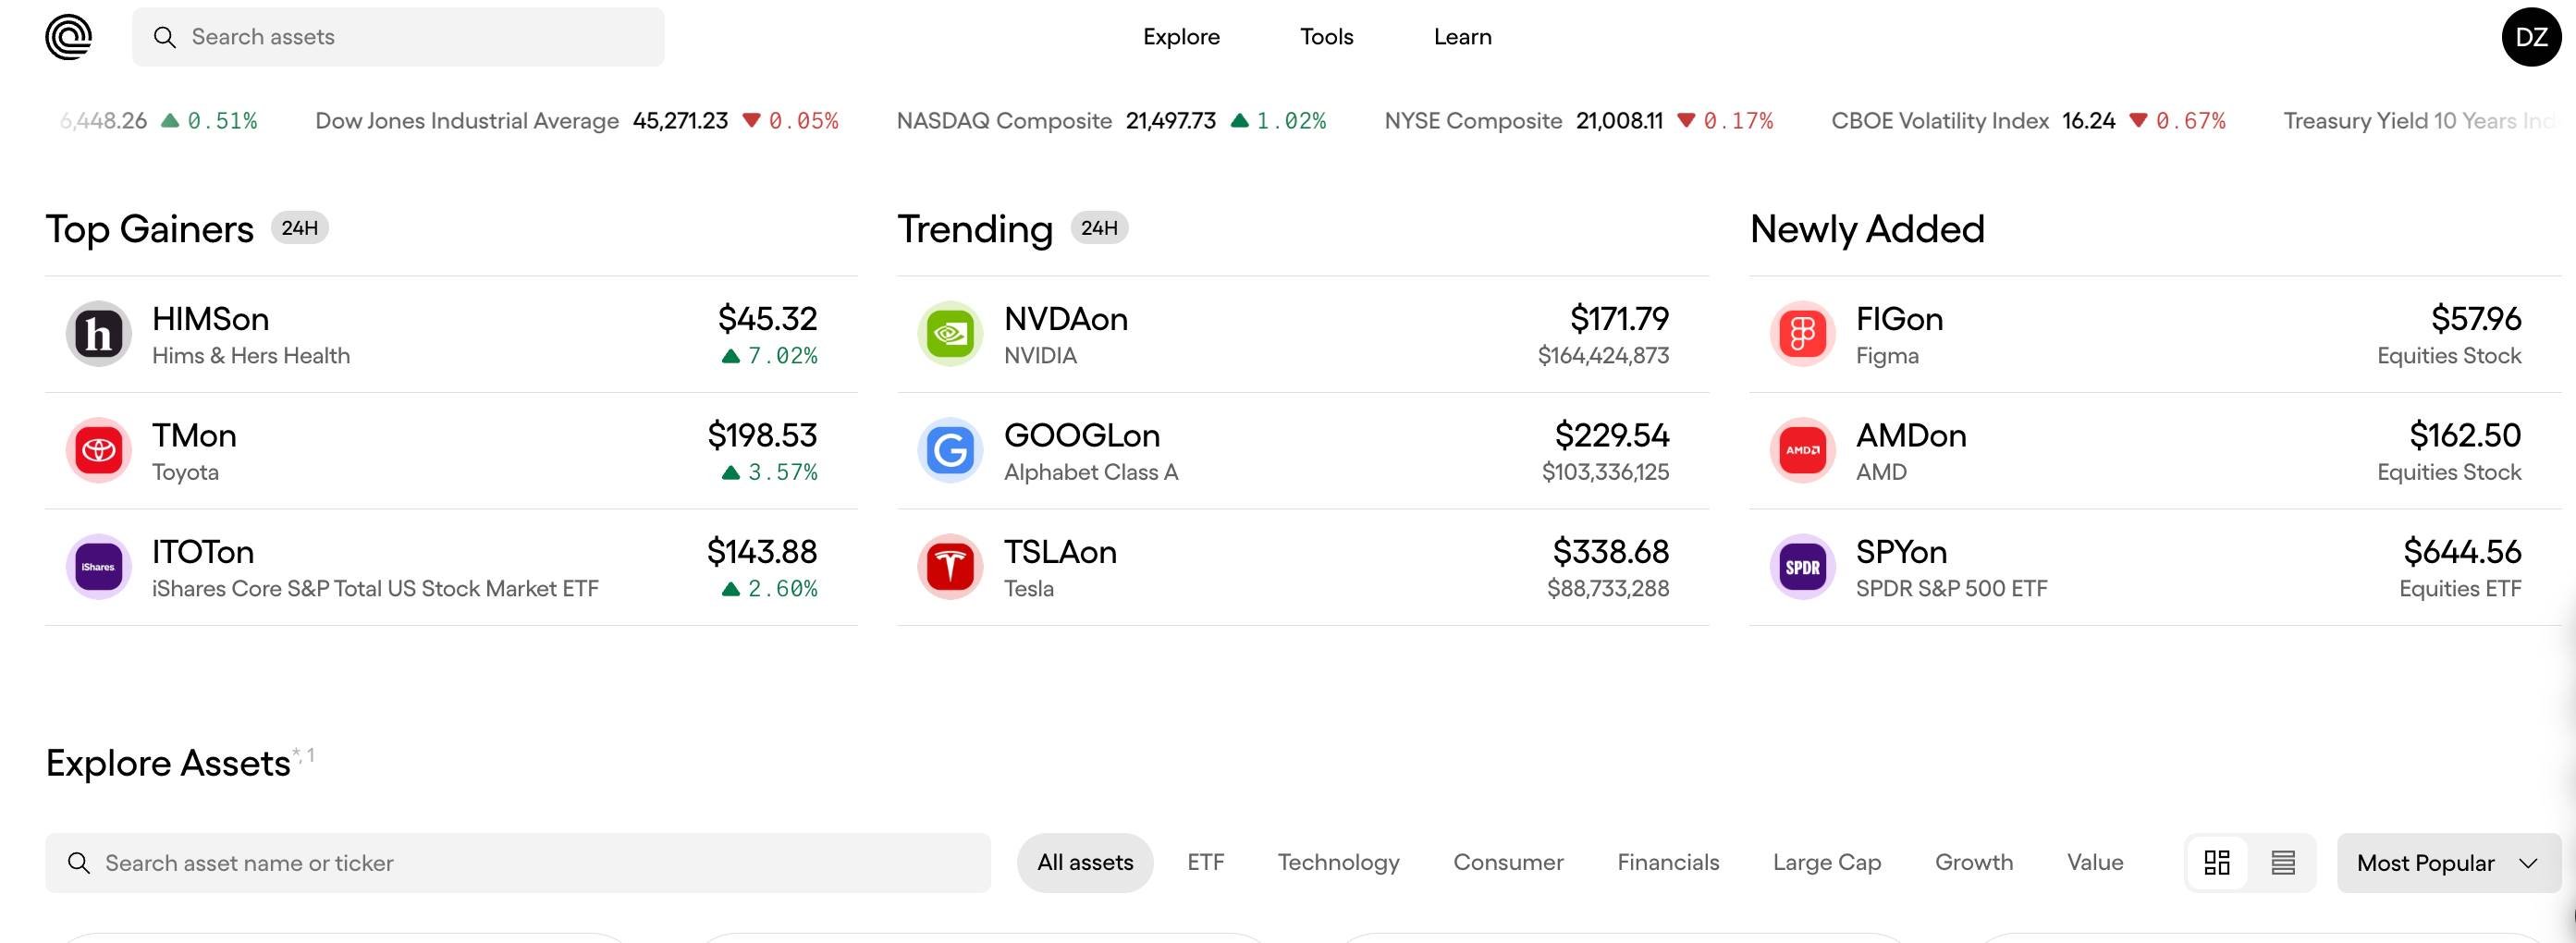Viewport: 2576px width, 943px height.
Task: Click the Hims & Hers logo icon
Action: coord(99,334)
